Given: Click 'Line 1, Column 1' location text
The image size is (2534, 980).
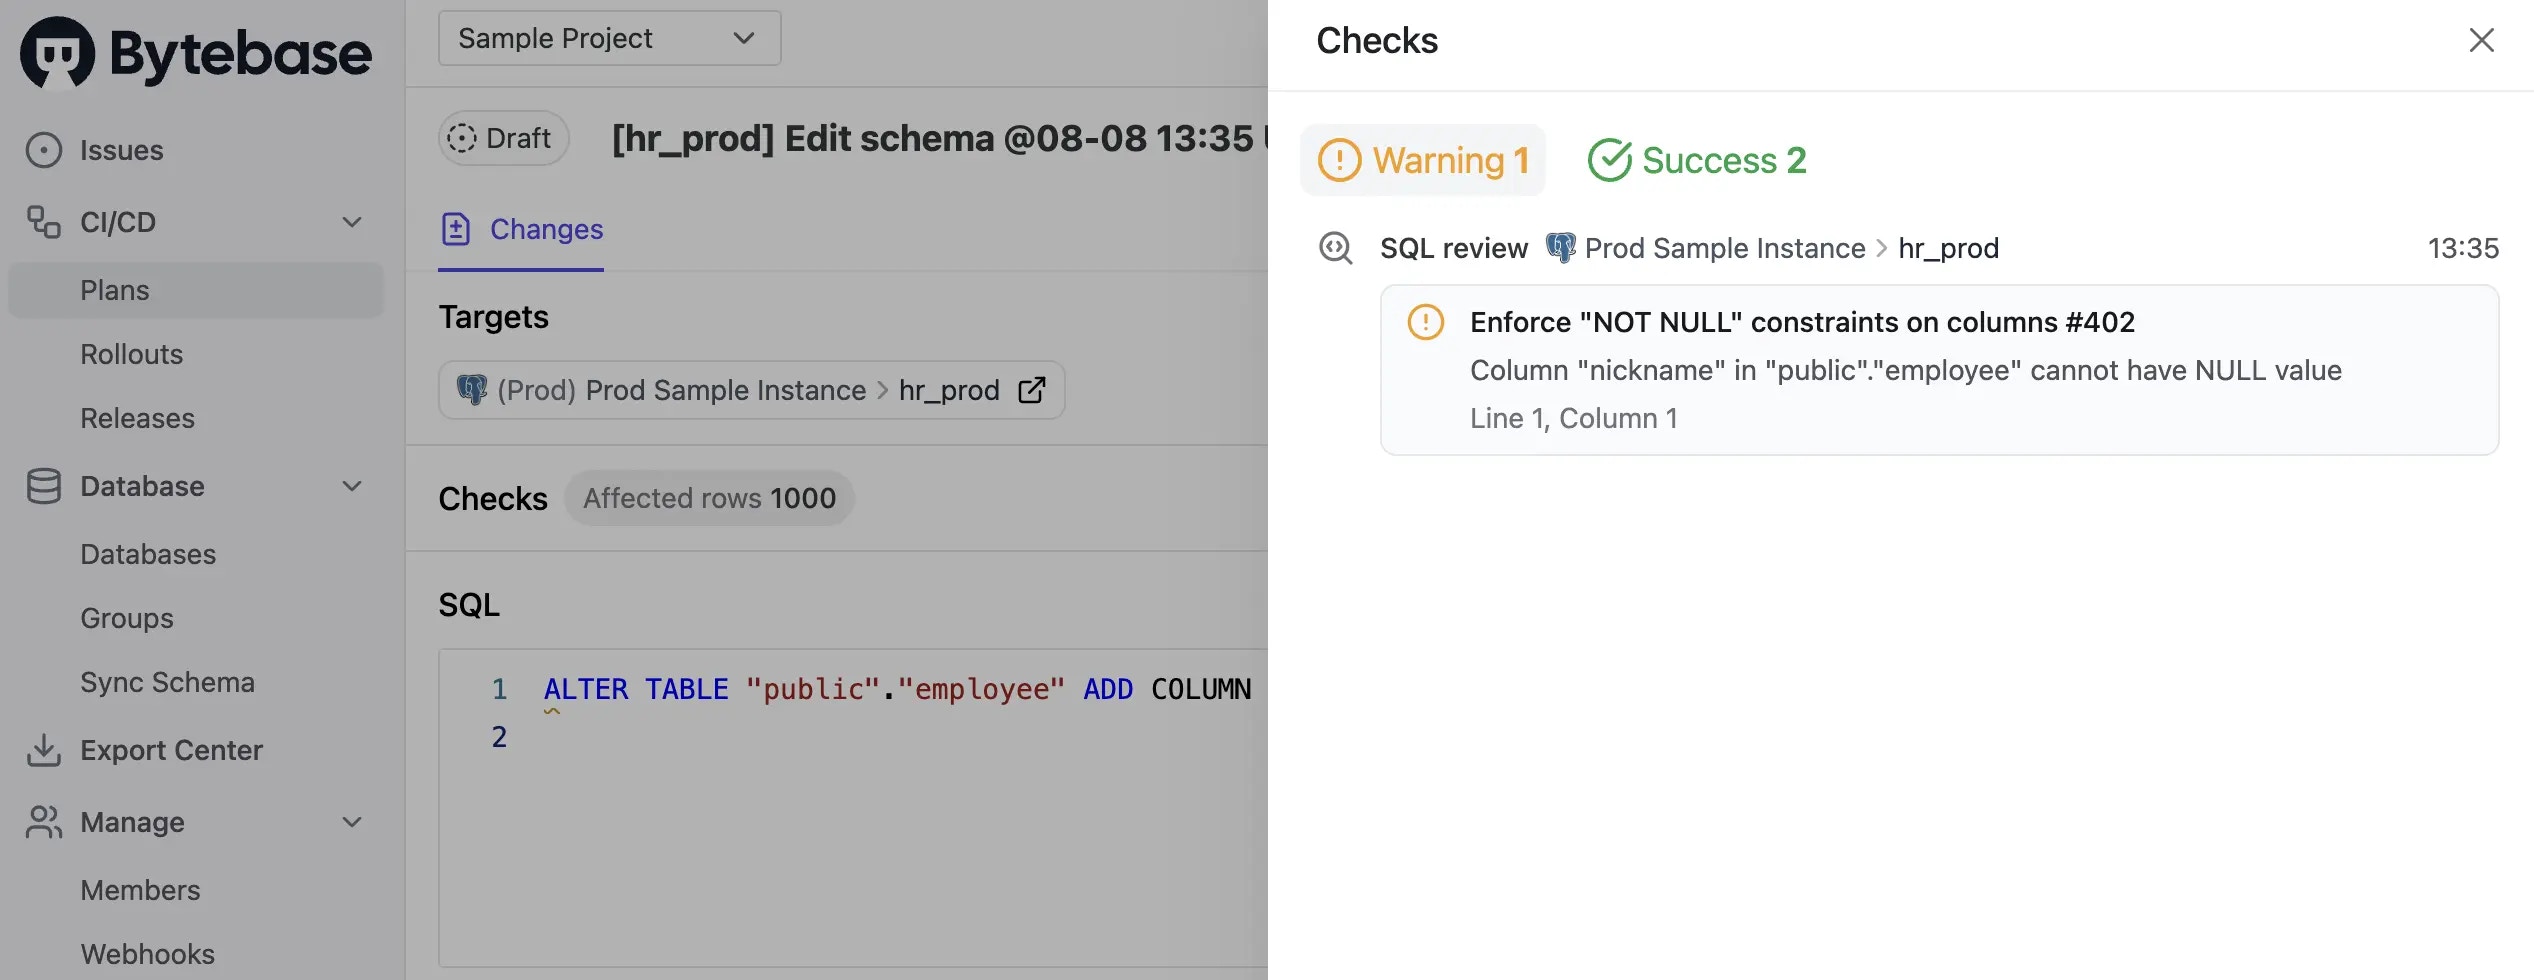Looking at the screenshot, I should [1574, 418].
